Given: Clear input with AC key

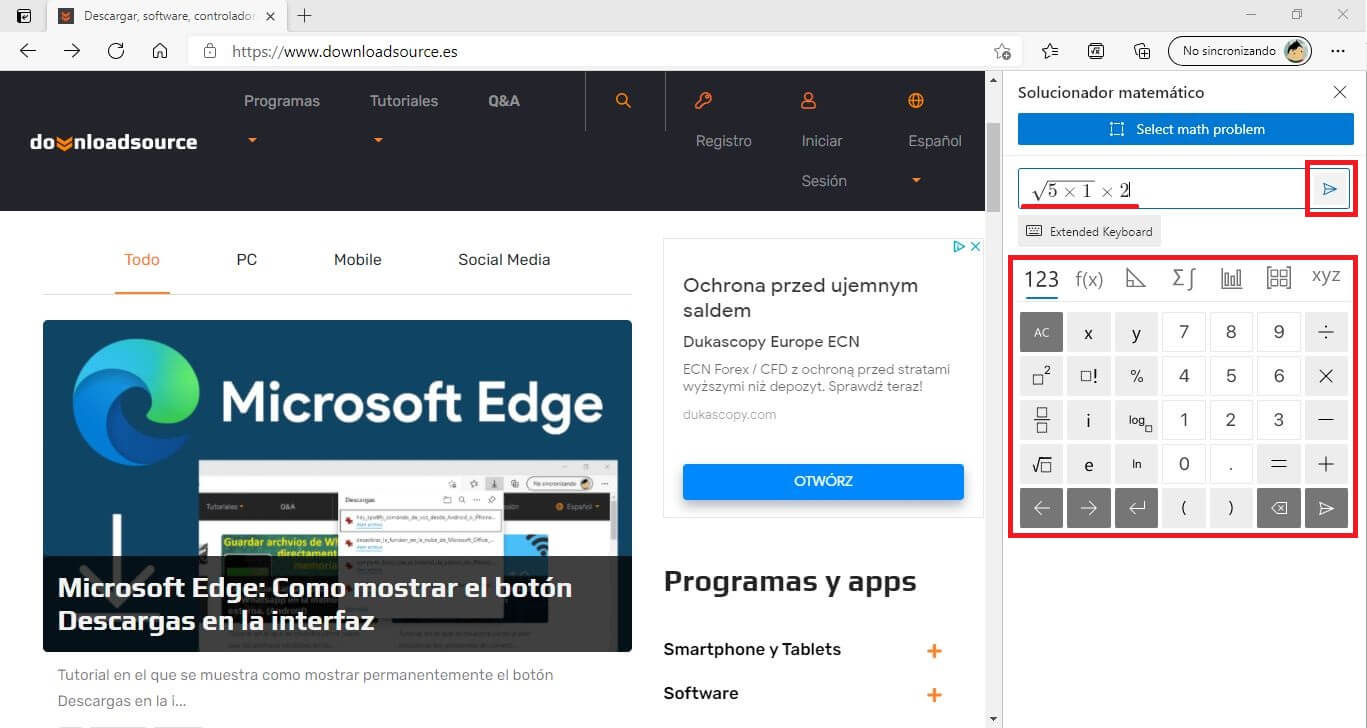Looking at the screenshot, I should (1041, 333).
